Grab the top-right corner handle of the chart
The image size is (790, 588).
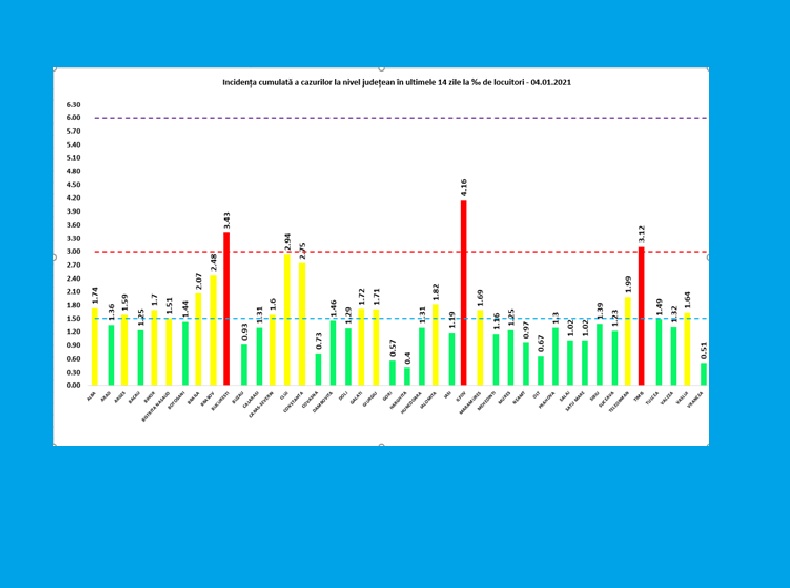708,68
